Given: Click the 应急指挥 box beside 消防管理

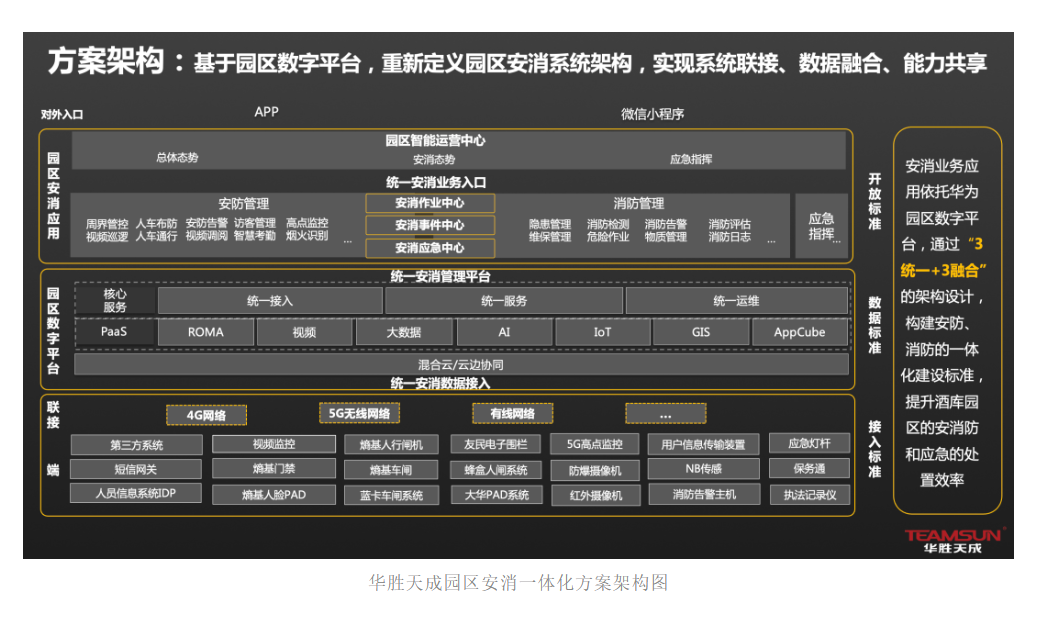Looking at the screenshot, I should pos(820,226).
